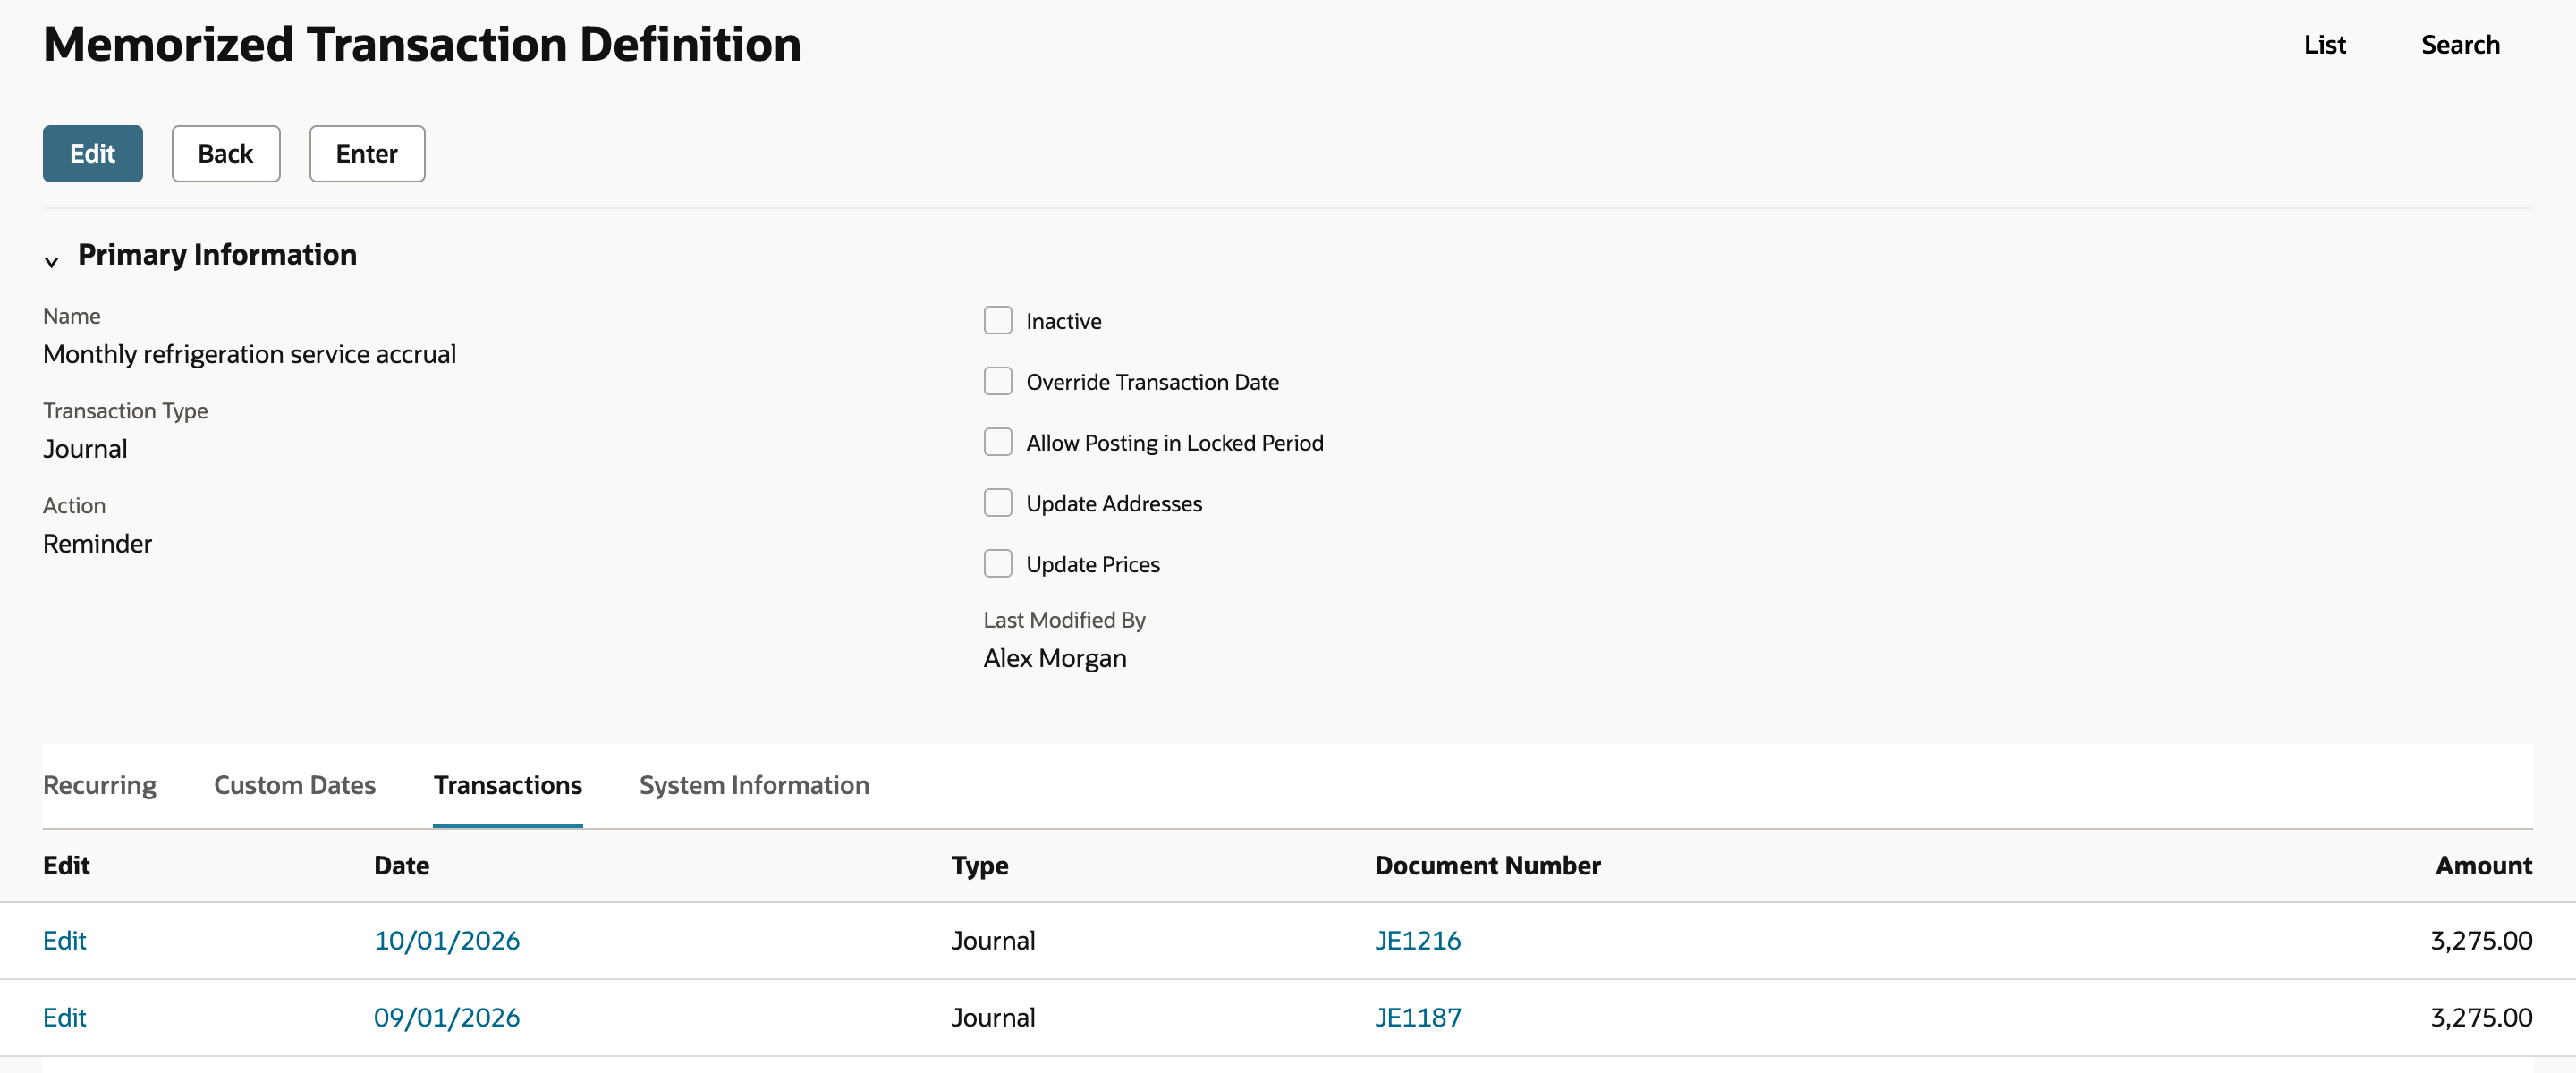Screen dimensions: 2576x1073
Task: Open the 10/01/2026 date link
Action: click(x=447, y=941)
